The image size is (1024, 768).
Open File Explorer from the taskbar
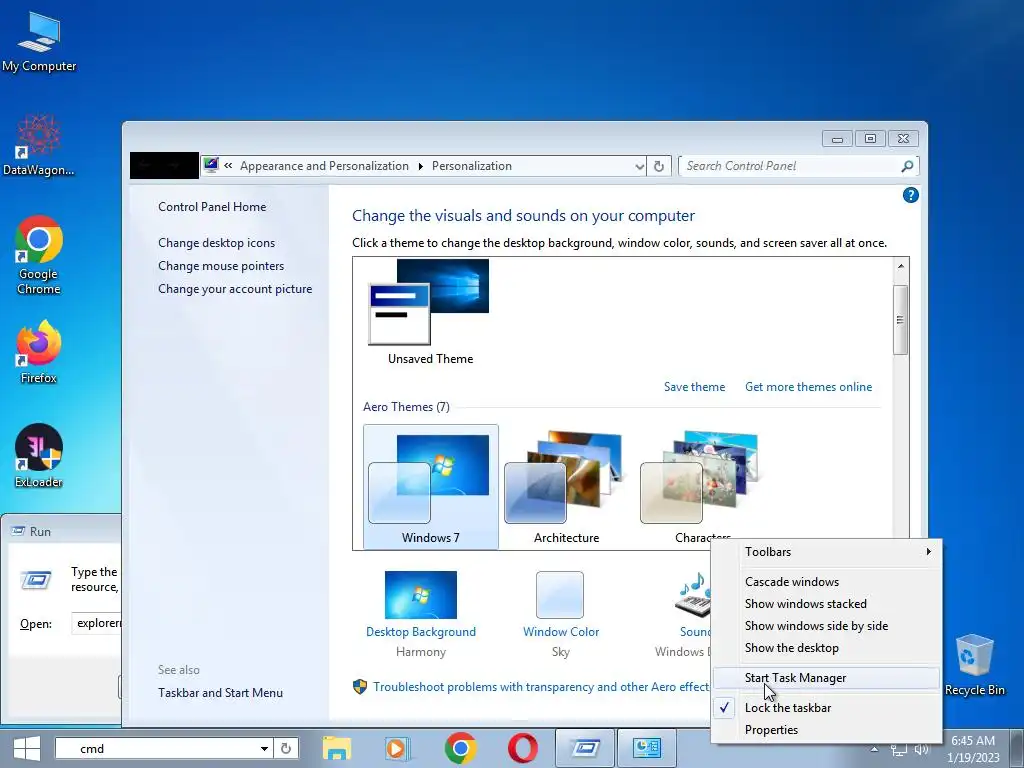coord(336,748)
